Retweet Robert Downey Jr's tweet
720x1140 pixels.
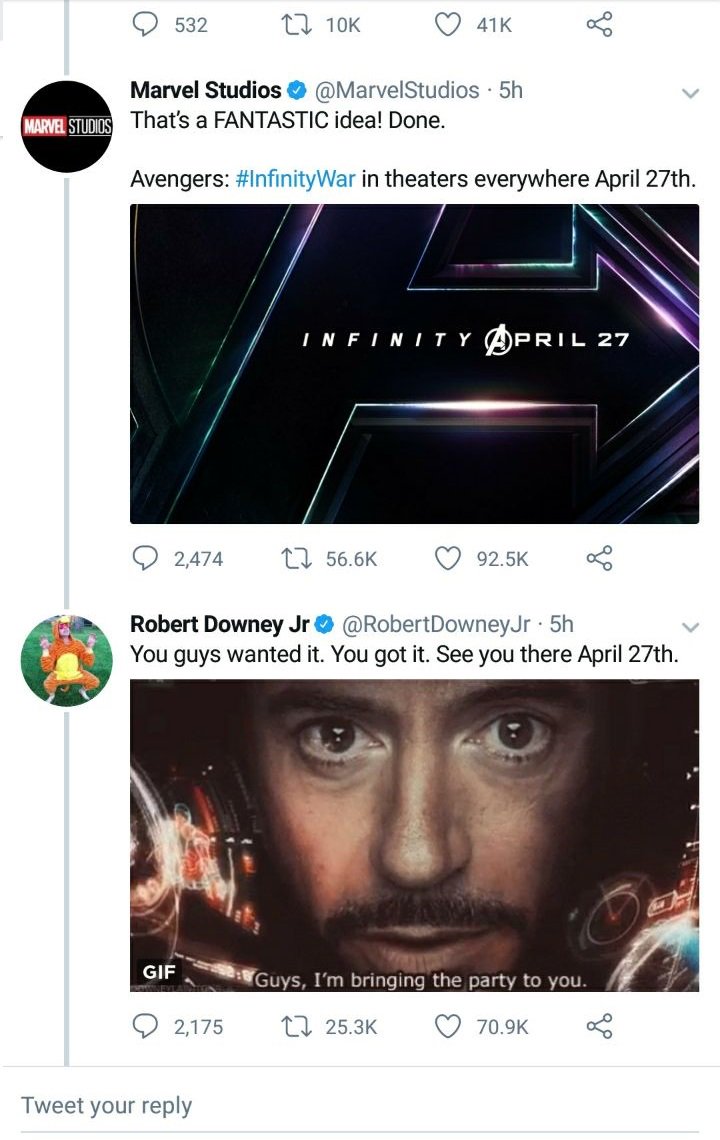click(296, 1027)
